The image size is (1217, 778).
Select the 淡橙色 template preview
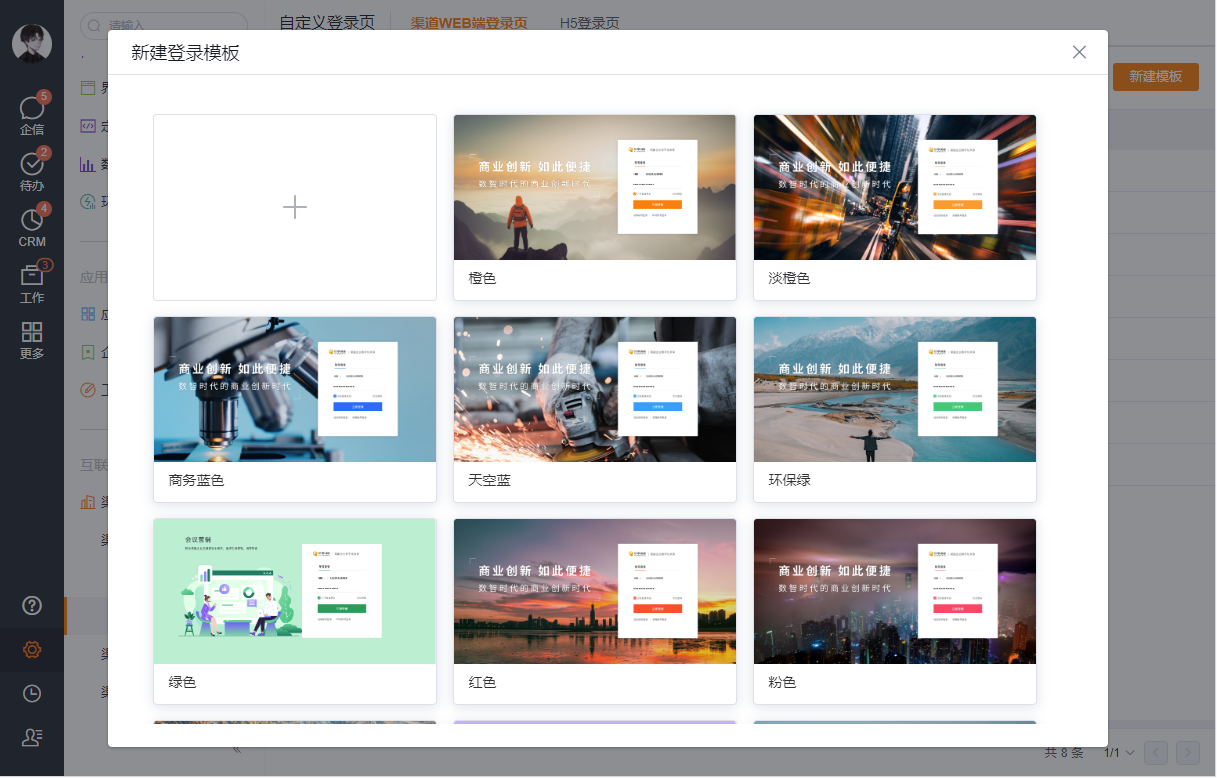click(x=895, y=187)
